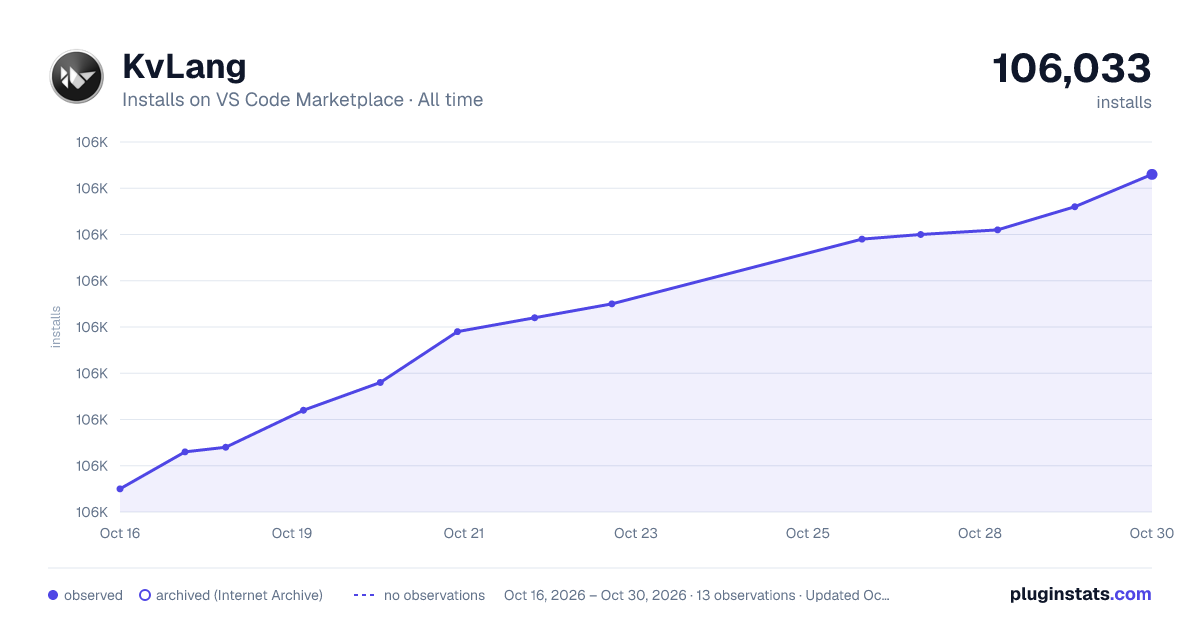Image resolution: width=1200 pixels, height=630 pixels.
Task: Click the KvLang extension logo icon
Action: 76,76
